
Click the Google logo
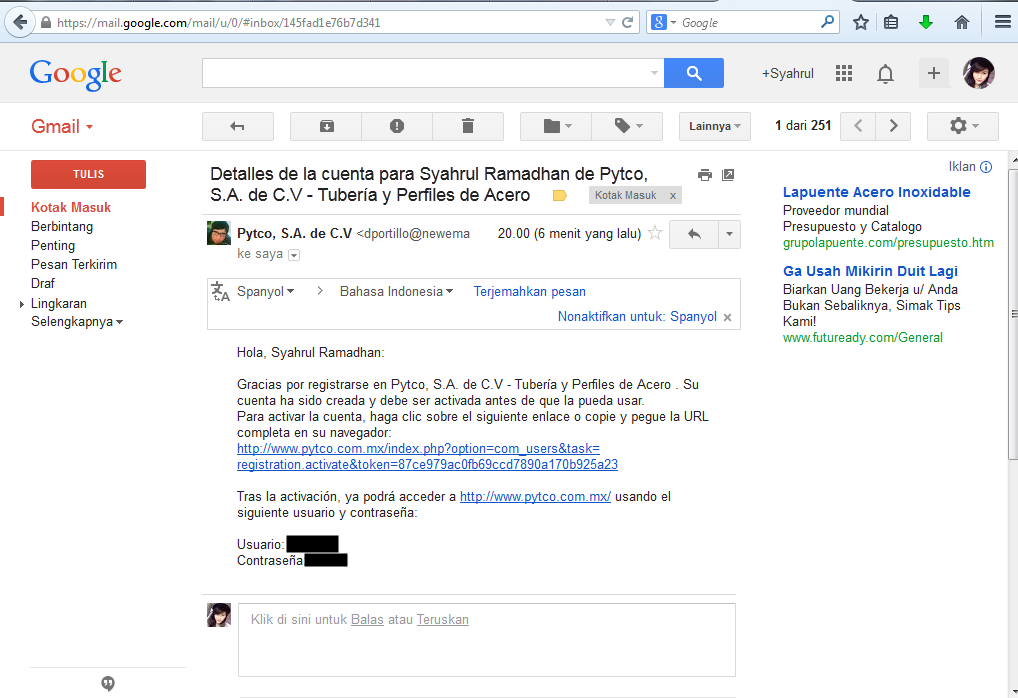coord(75,75)
